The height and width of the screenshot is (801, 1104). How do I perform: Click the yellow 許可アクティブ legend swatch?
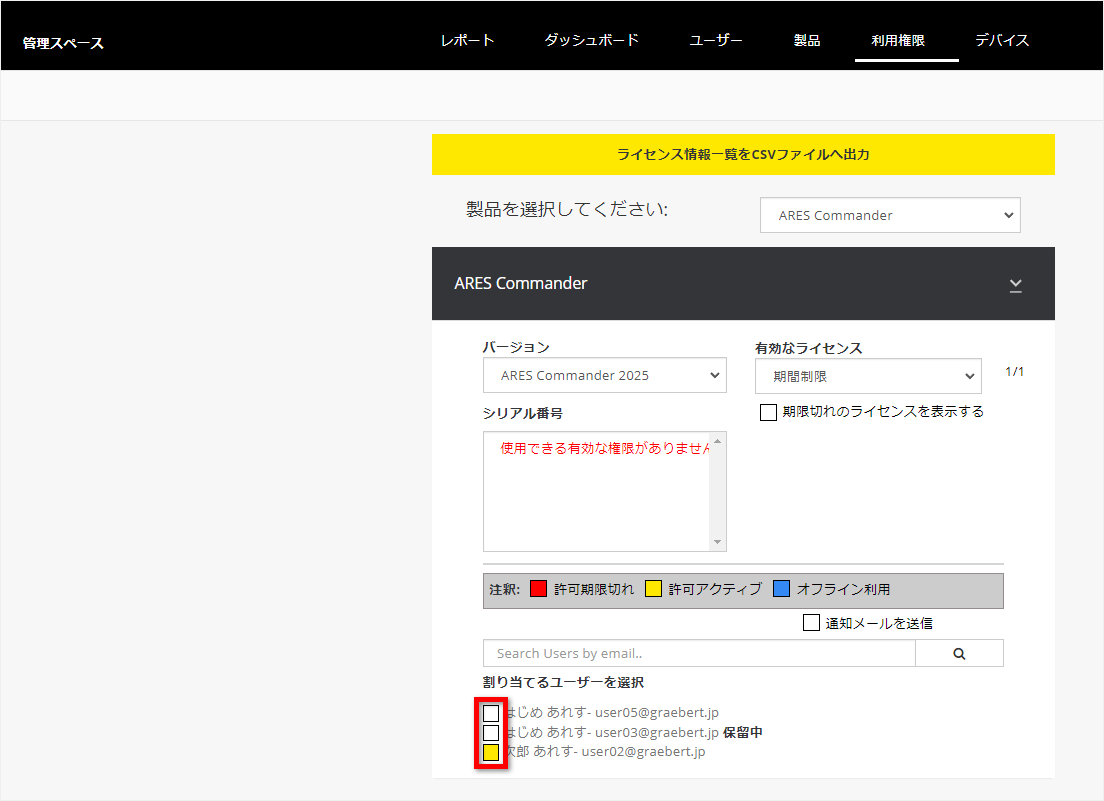[653, 588]
